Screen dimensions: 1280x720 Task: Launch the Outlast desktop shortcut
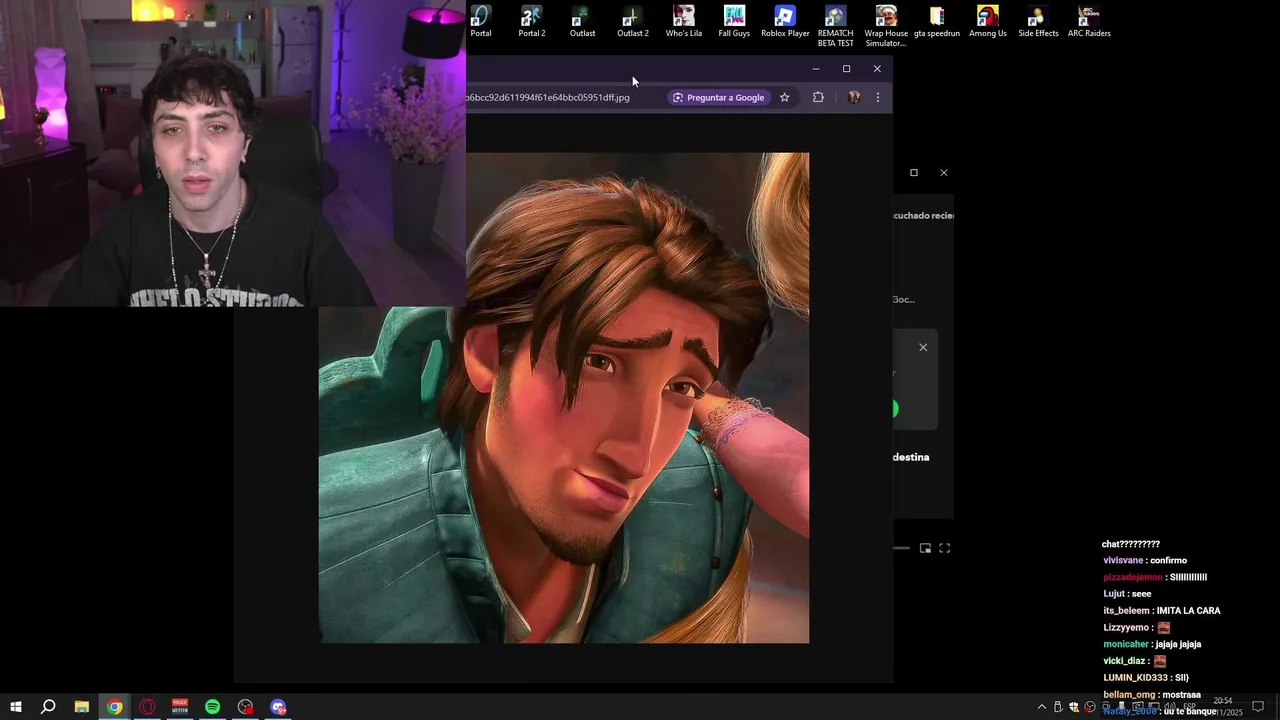[x=582, y=22]
